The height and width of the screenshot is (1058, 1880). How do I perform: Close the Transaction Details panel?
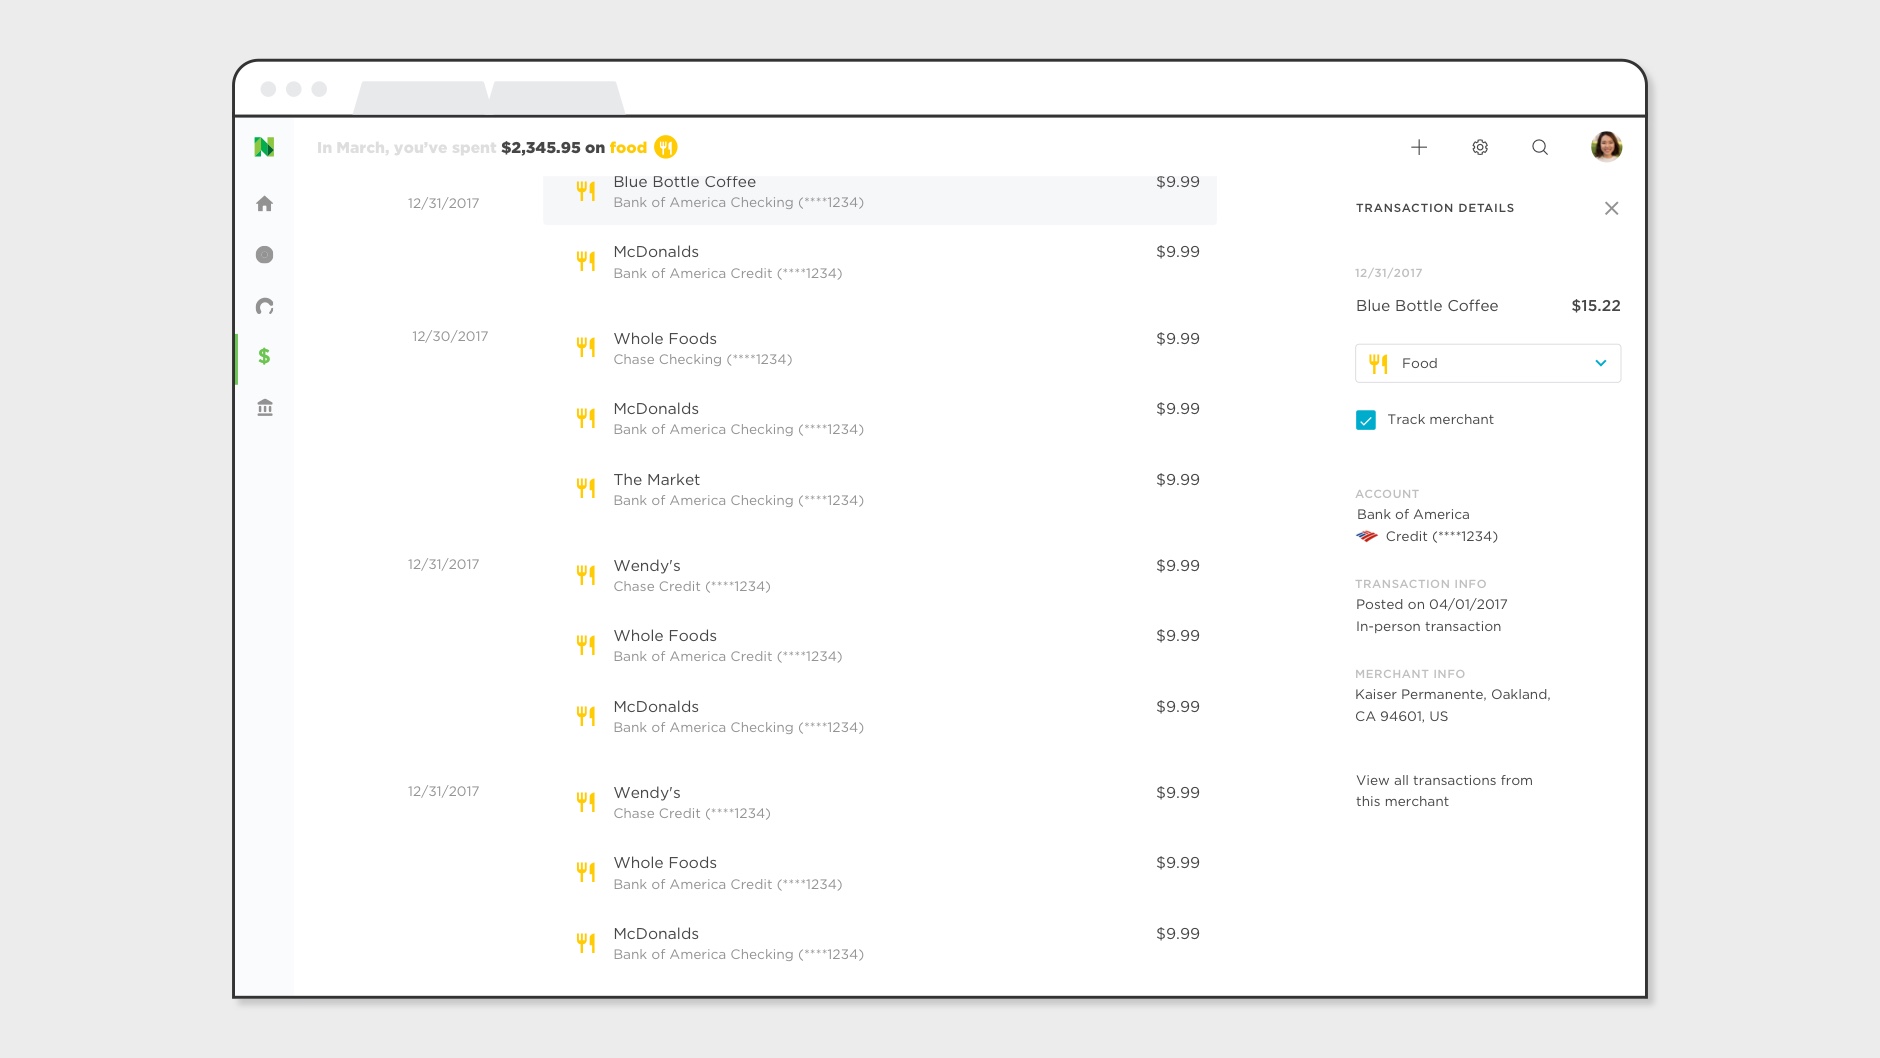tap(1611, 208)
